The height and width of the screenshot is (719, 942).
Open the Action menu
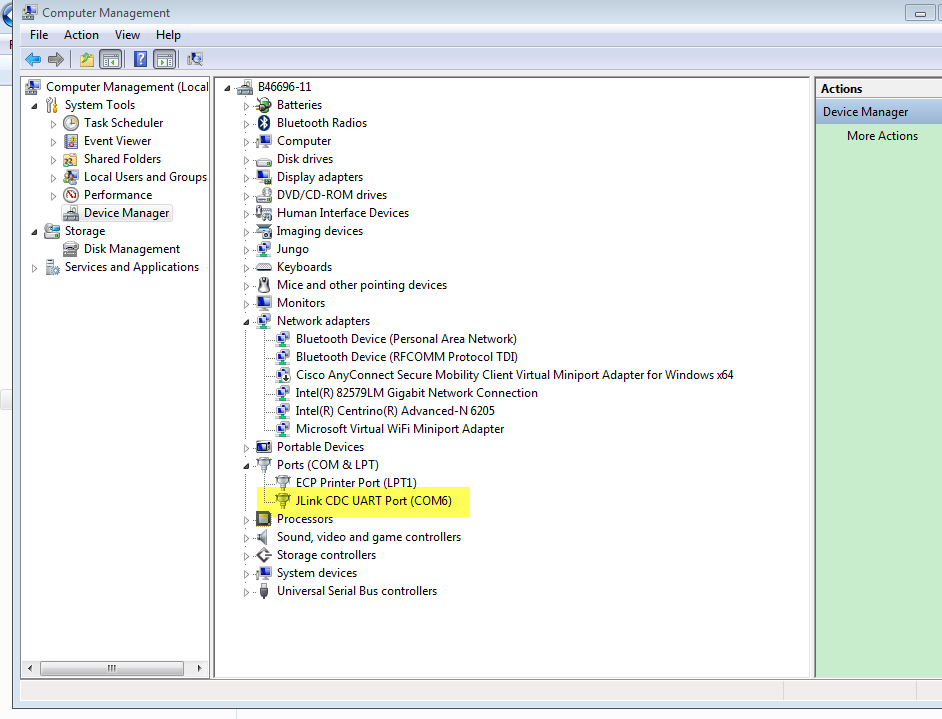(81, 35)
